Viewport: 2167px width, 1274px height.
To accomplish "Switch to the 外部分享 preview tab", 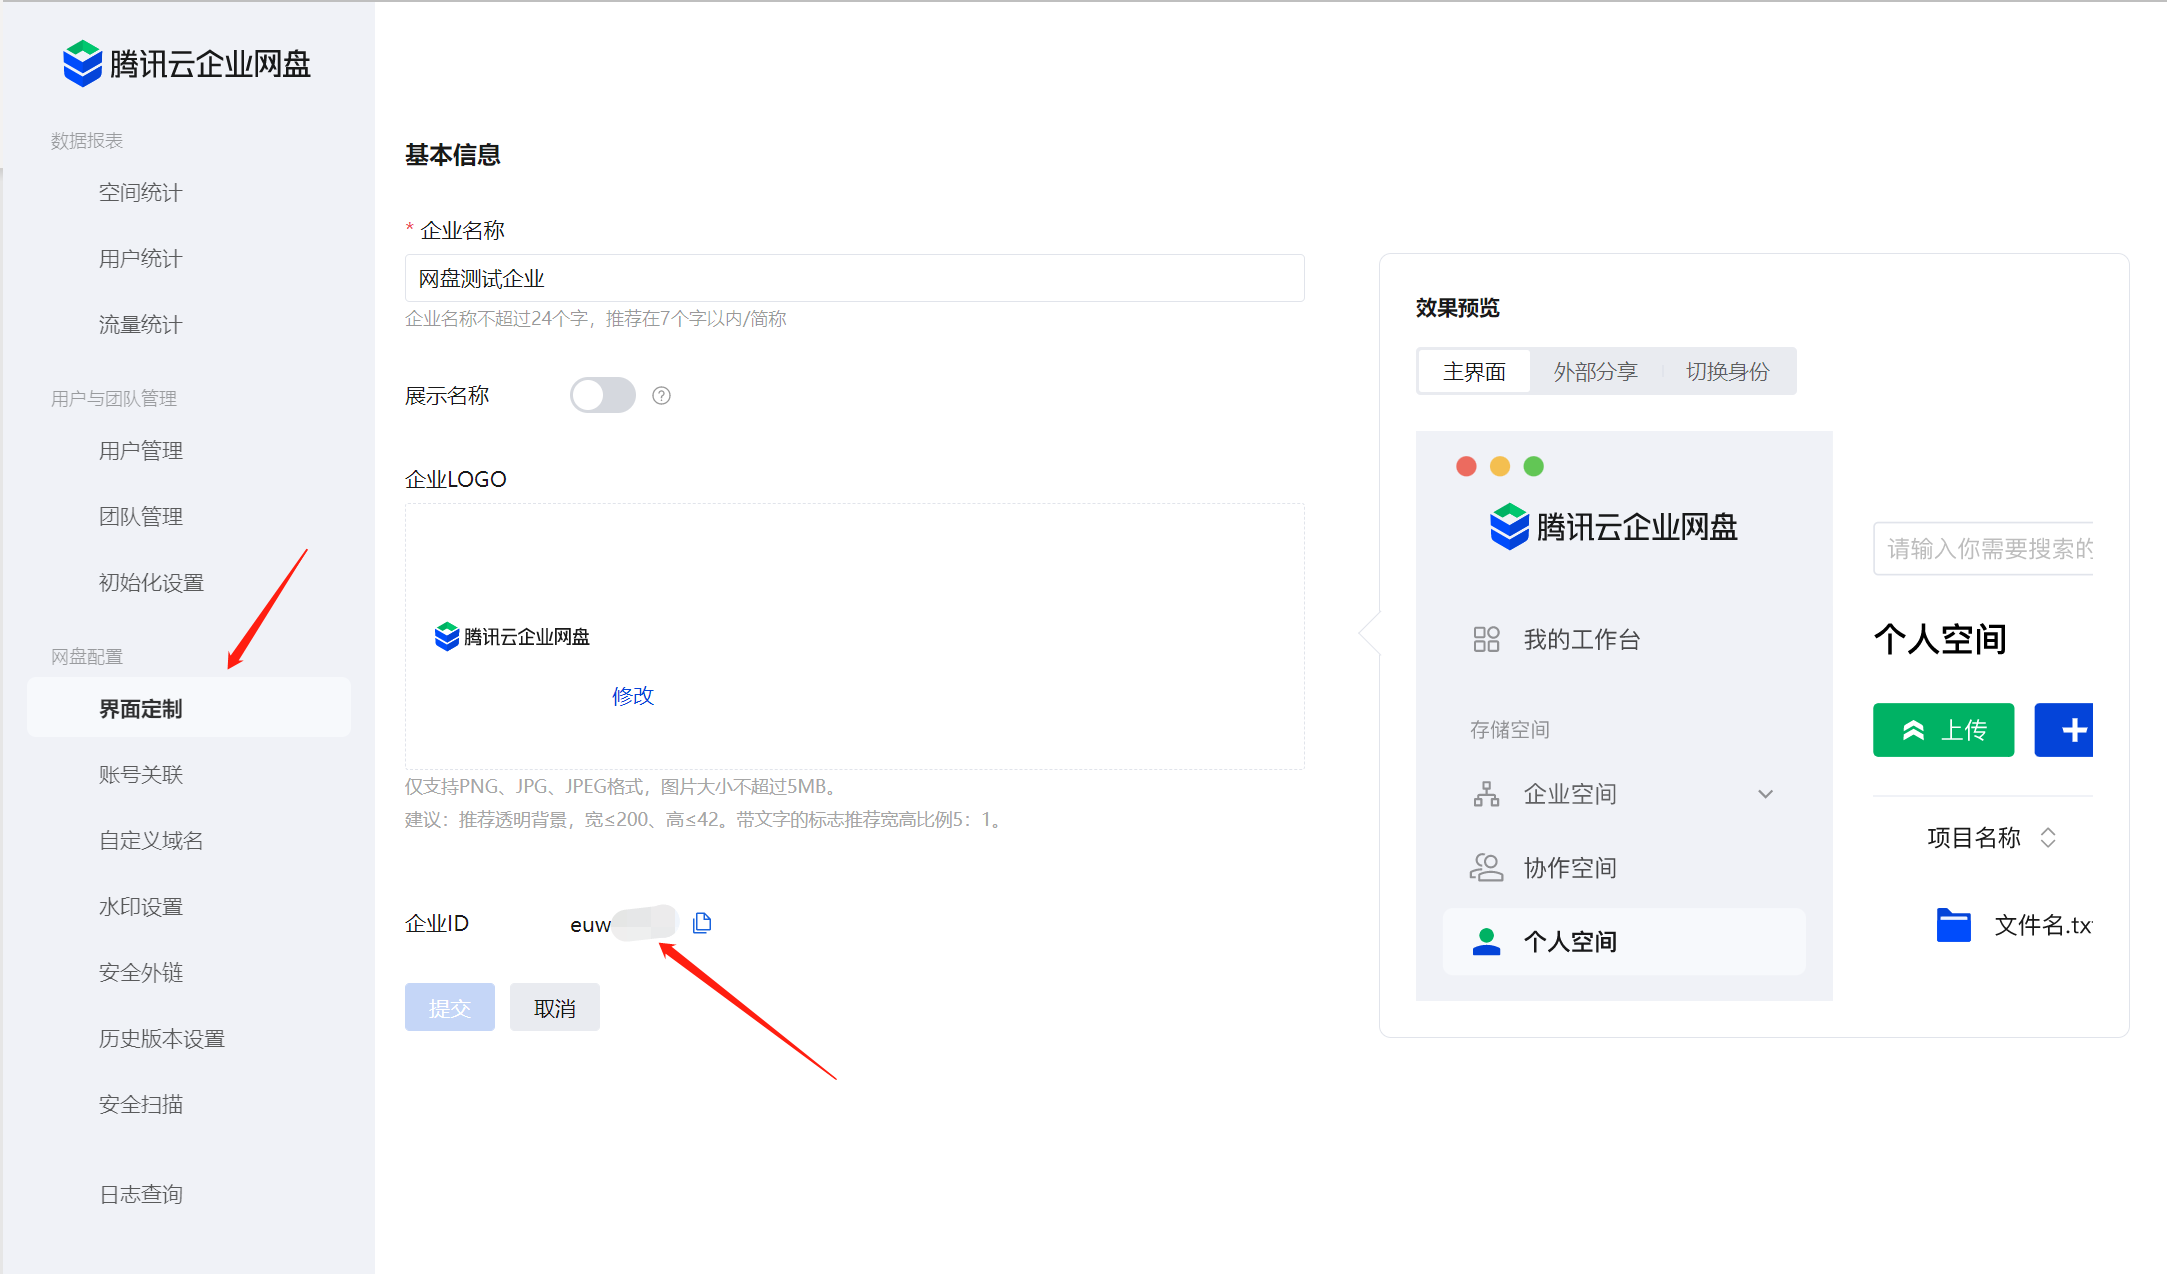I will click(x=1595, y=372).
